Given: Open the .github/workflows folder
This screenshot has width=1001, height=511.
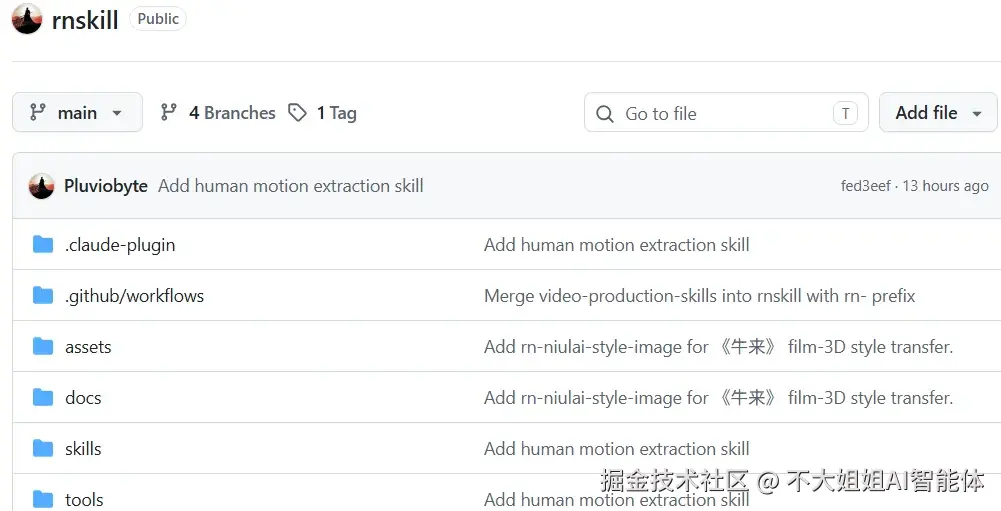Looking at the screenshot, I should 134,296.
